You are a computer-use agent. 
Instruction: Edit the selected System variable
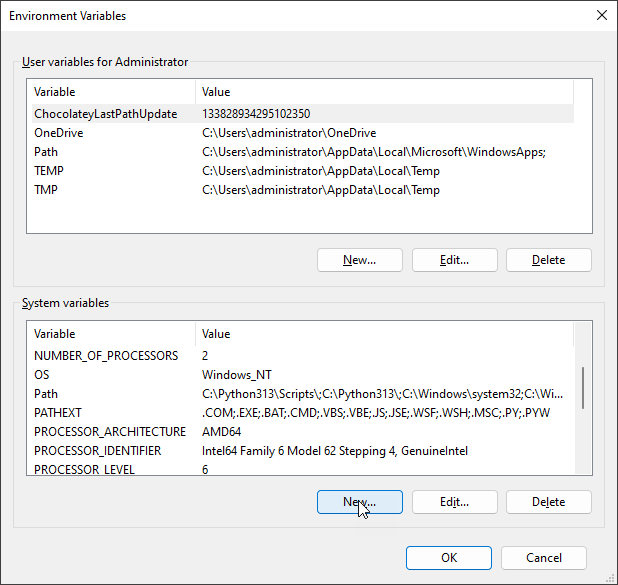(x=454, y=502)
